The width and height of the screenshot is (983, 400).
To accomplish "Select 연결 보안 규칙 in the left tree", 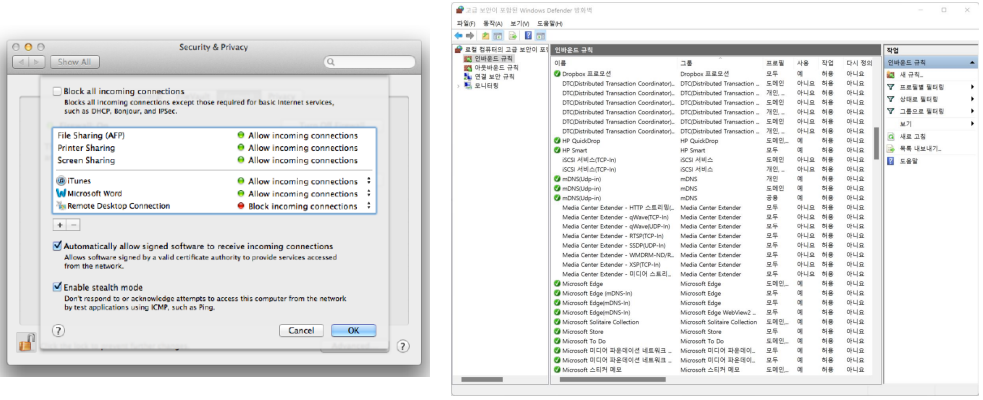I will (495, 76).
